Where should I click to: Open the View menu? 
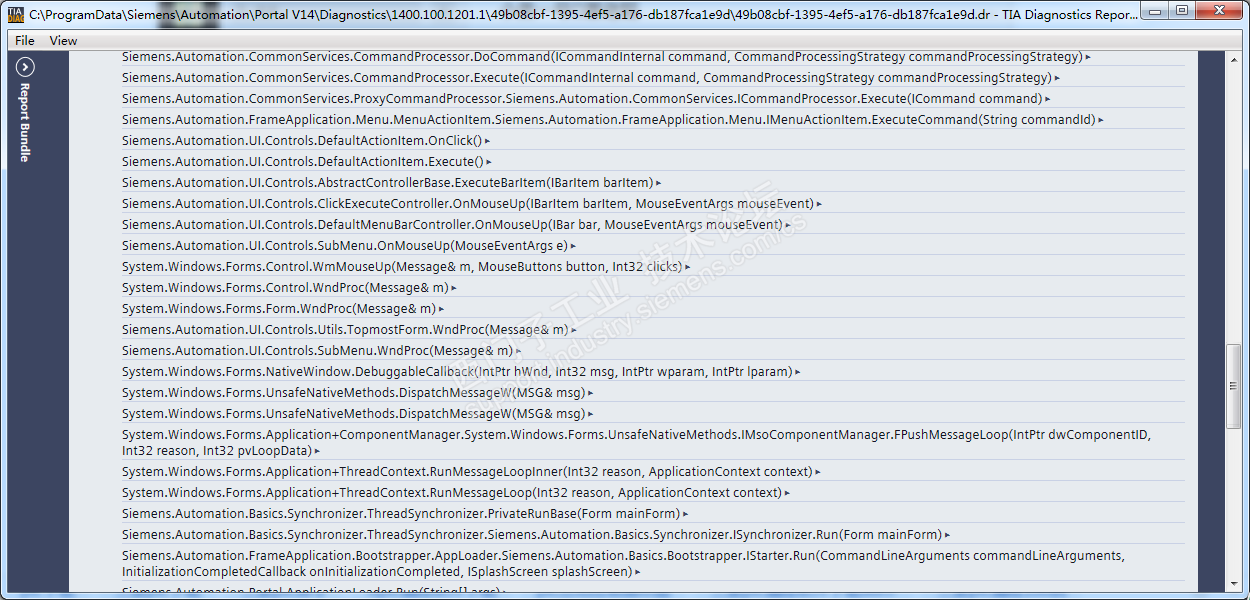point(63,41)
